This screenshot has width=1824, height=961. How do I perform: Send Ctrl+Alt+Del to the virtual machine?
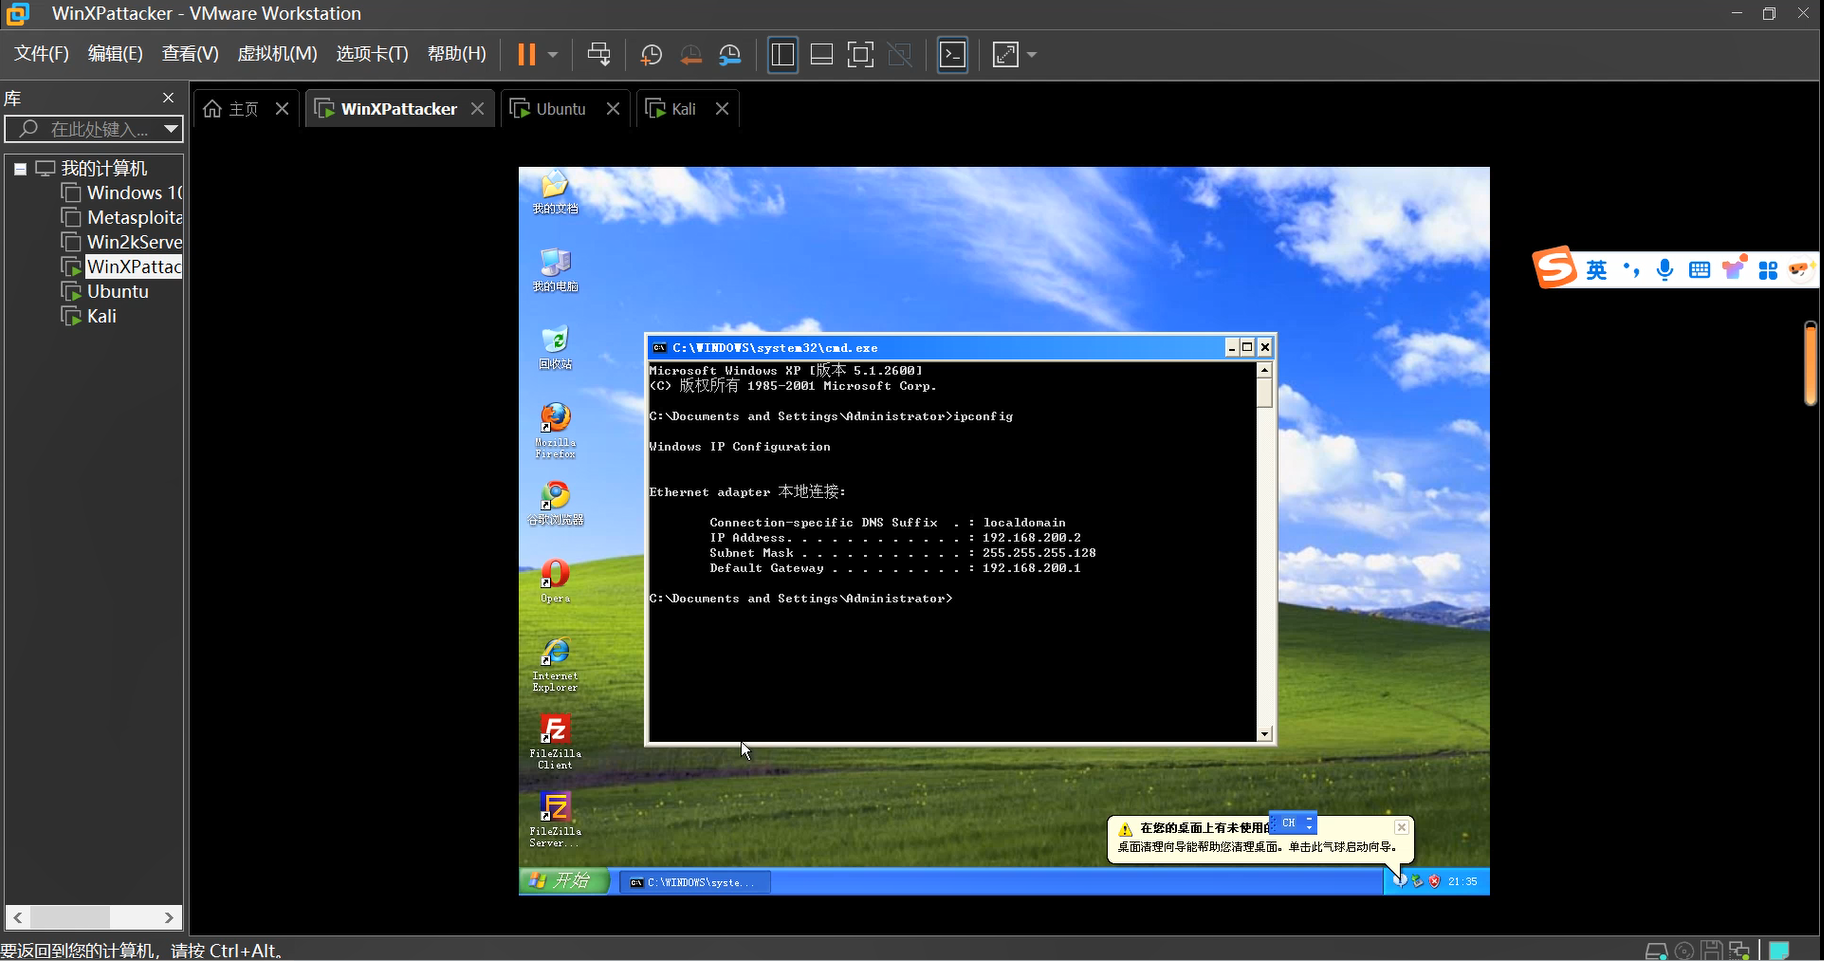click(x=599, y=54)
